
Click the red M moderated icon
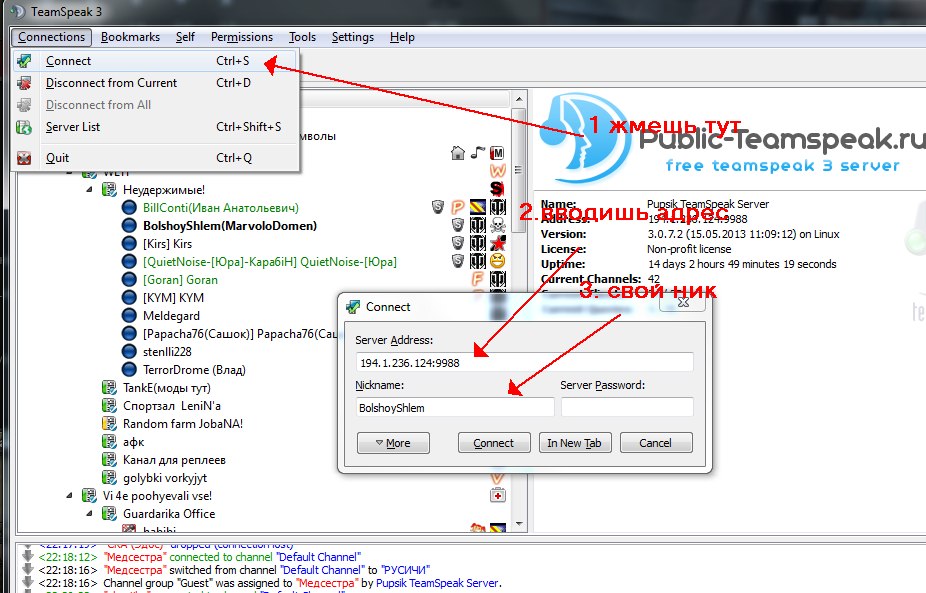[x=498, y=154]
